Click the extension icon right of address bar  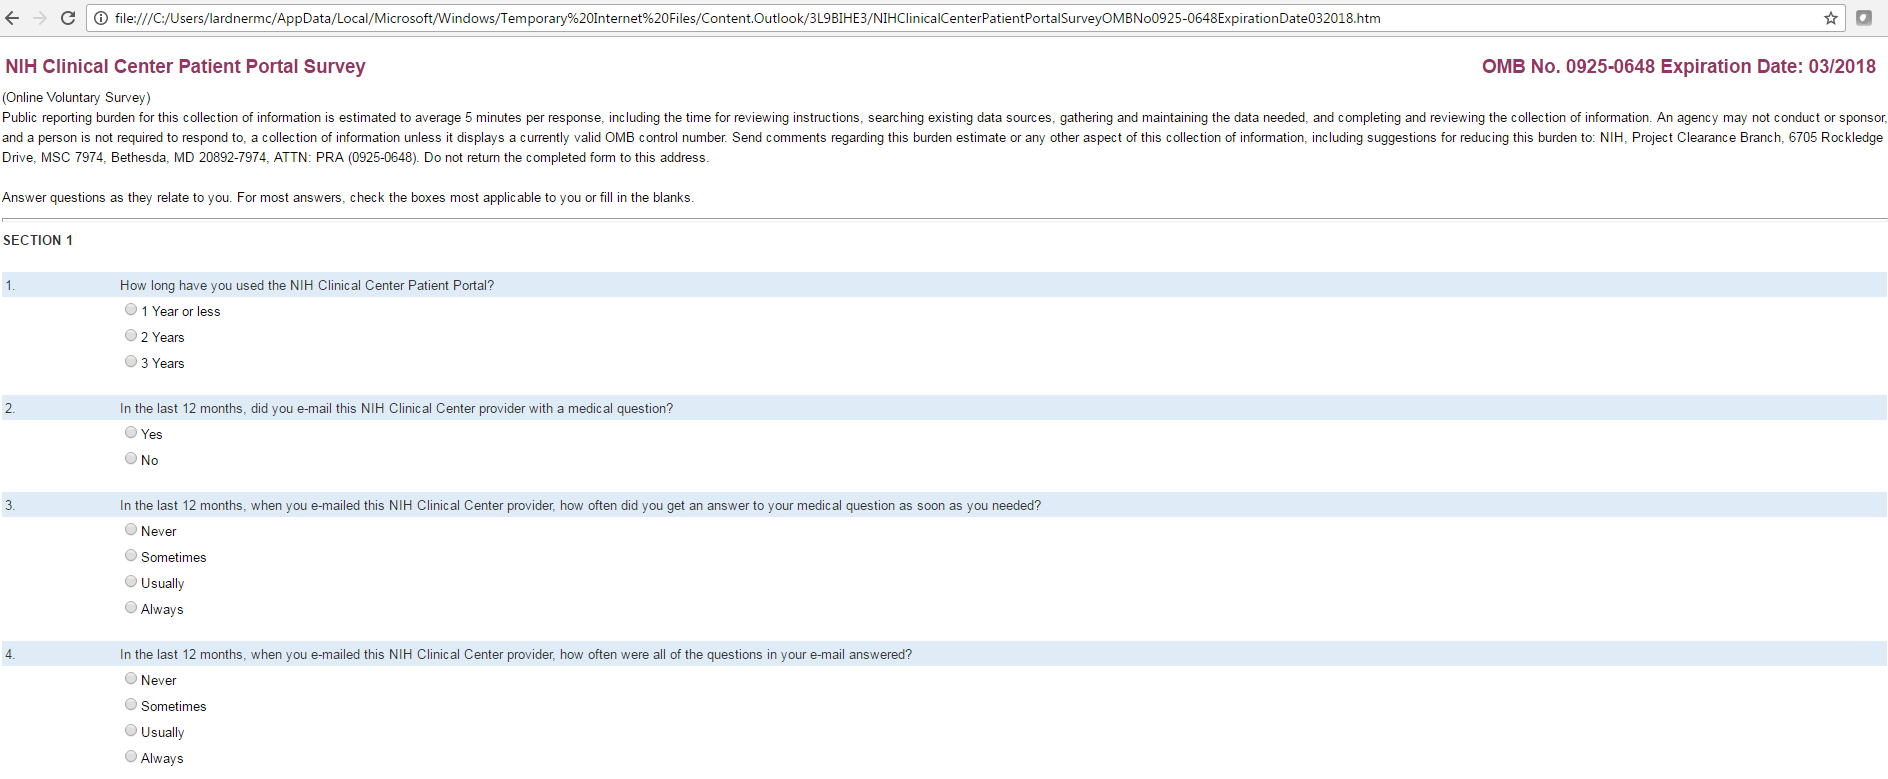click(x=1864, y=18)
